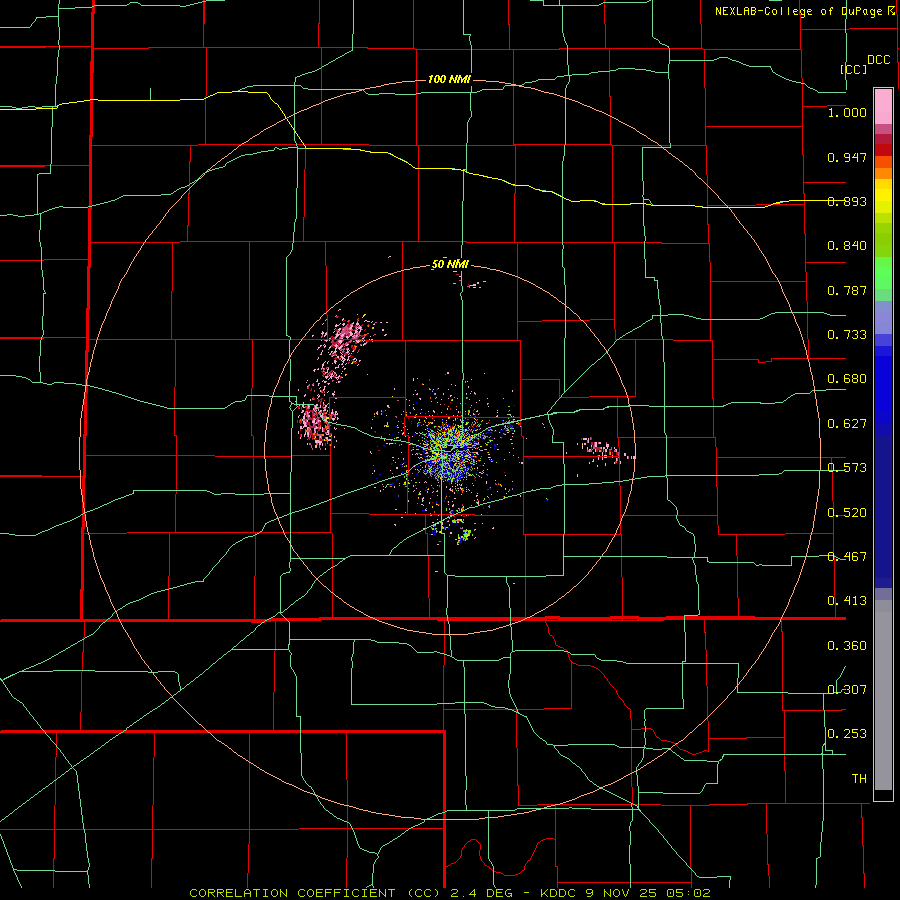
Task: Pick the light pink color bar segment
Action: pos(883,106)
